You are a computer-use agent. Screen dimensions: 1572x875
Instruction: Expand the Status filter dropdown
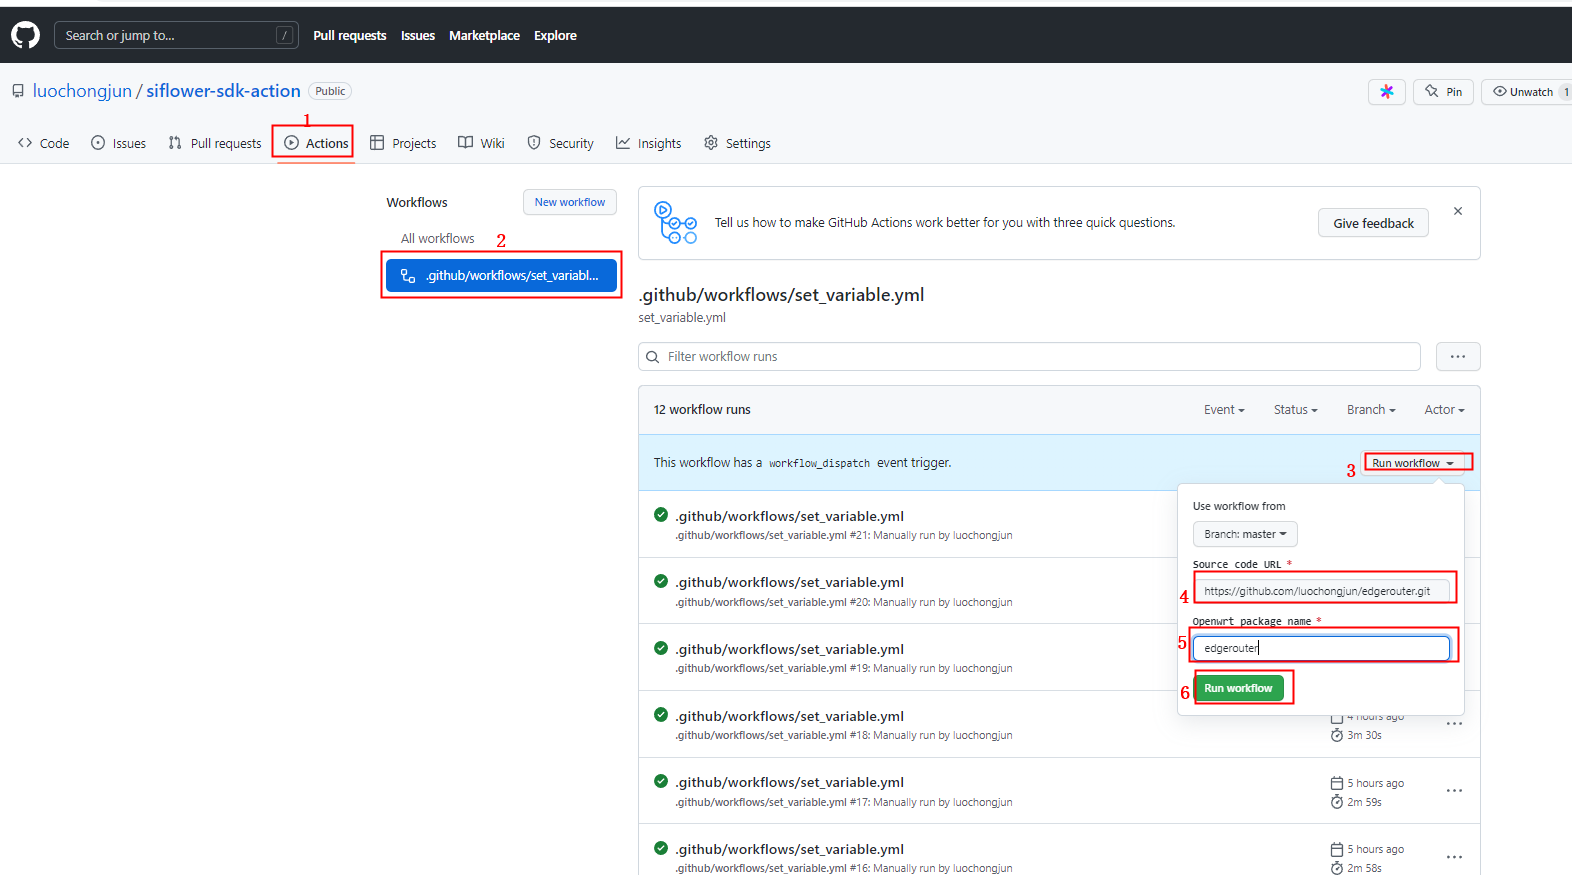(x=1295, y=410)
